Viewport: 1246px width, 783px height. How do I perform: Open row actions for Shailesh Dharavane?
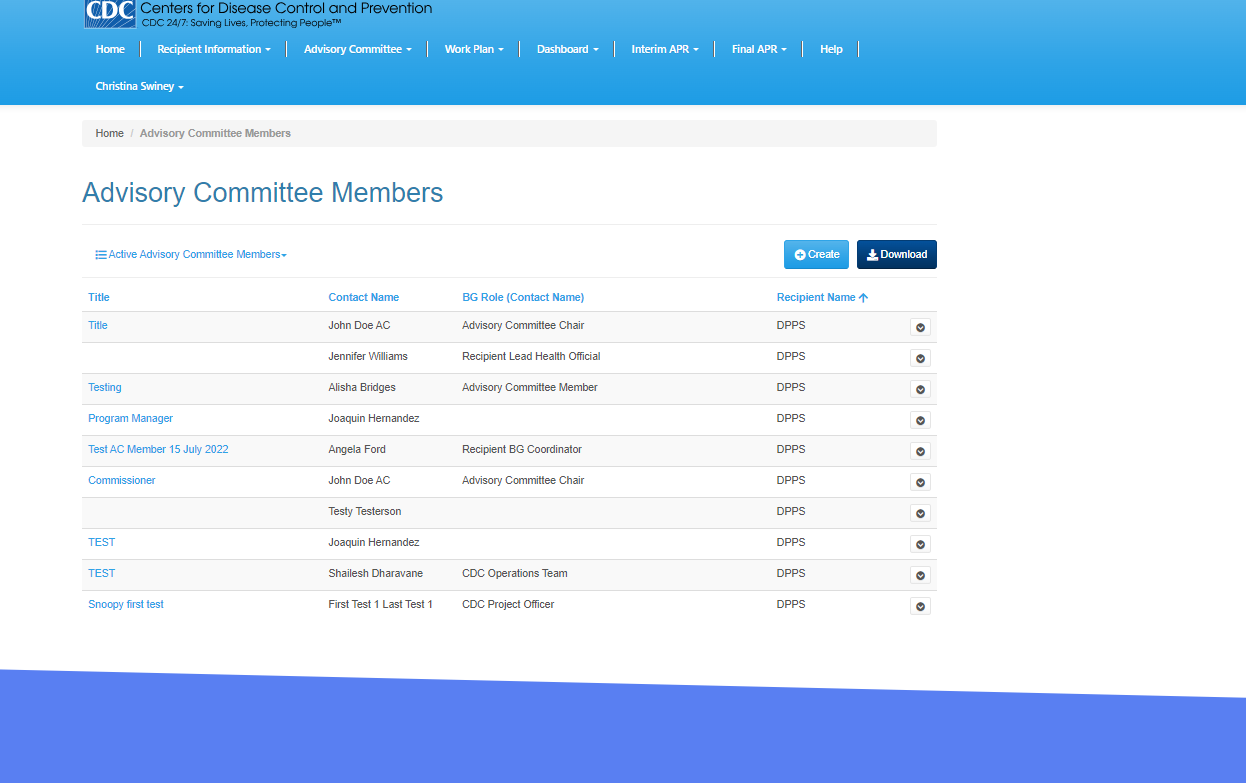click(x=920, y=575)
